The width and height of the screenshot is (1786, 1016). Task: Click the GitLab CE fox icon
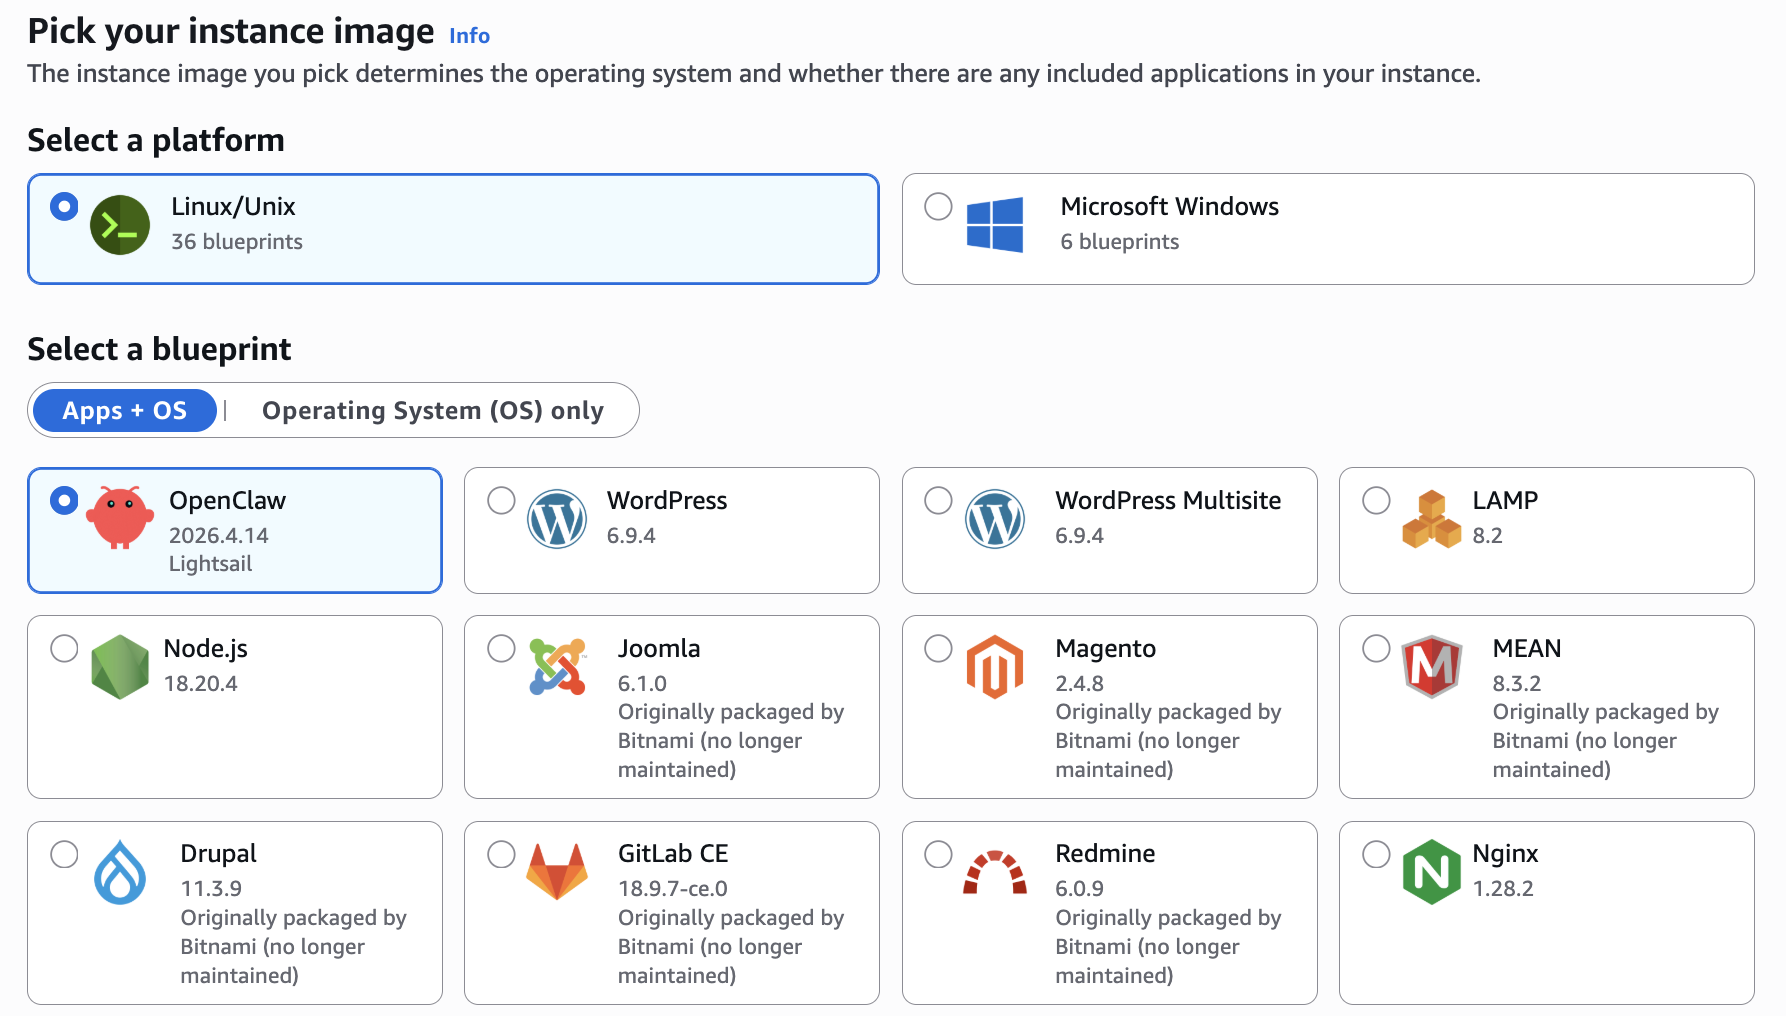[x=557, y=871]
